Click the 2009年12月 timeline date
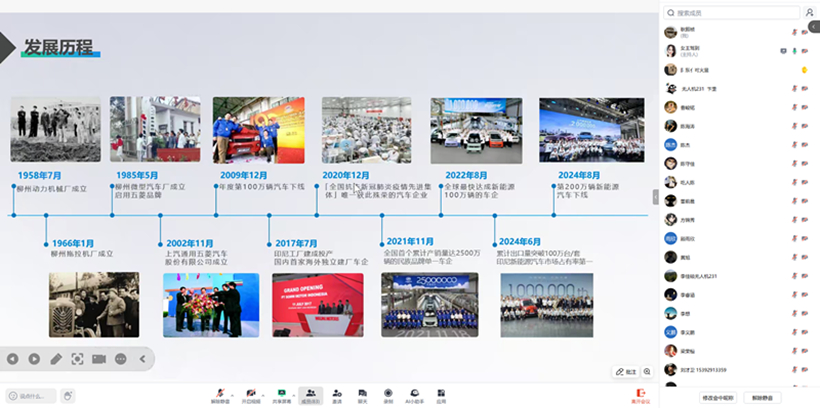 click(244, 175)
